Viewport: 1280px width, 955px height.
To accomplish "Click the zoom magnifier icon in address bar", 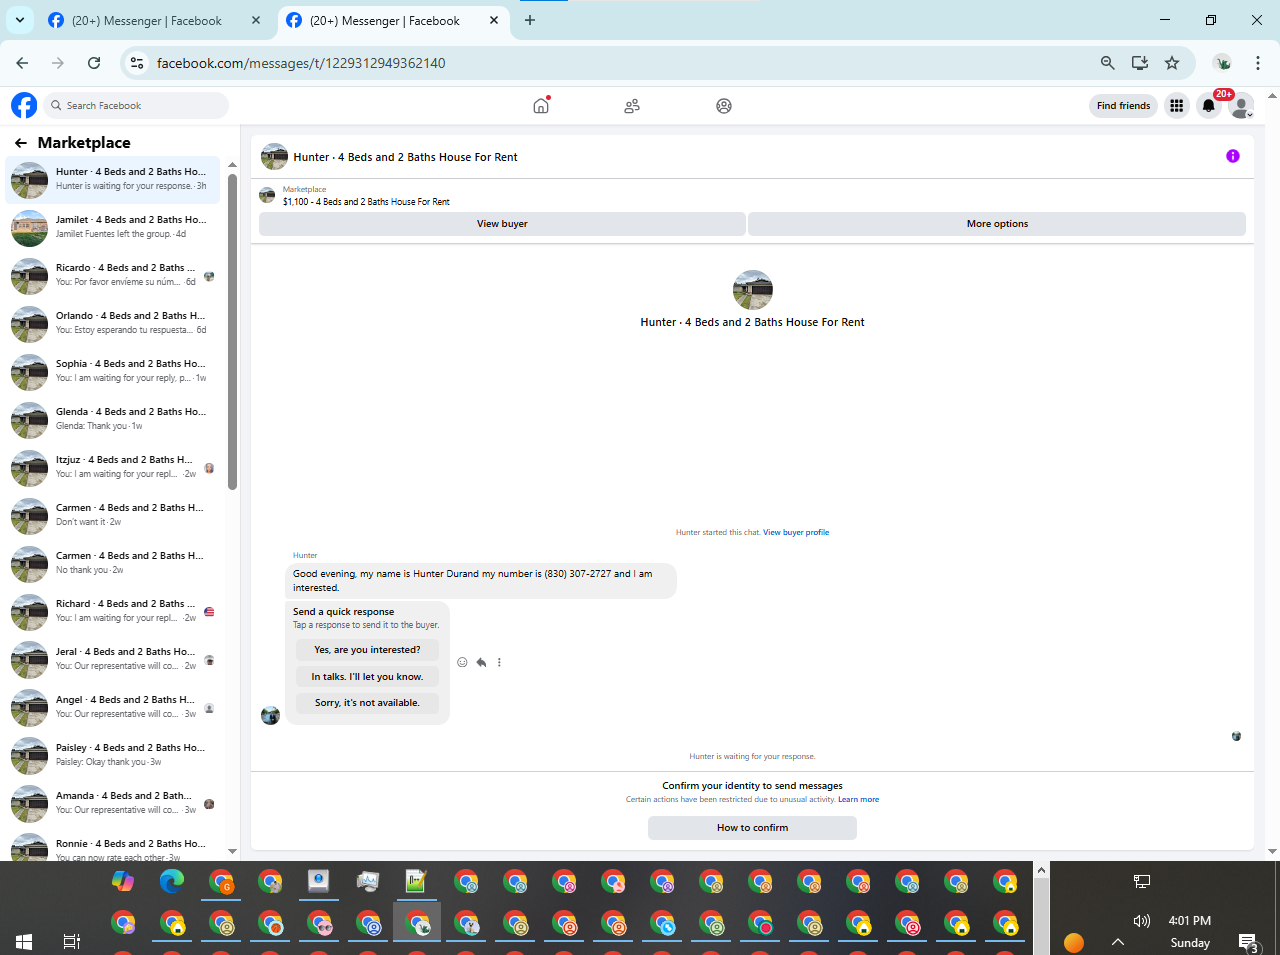I will pyautogui.click(x=1107, y=63).
